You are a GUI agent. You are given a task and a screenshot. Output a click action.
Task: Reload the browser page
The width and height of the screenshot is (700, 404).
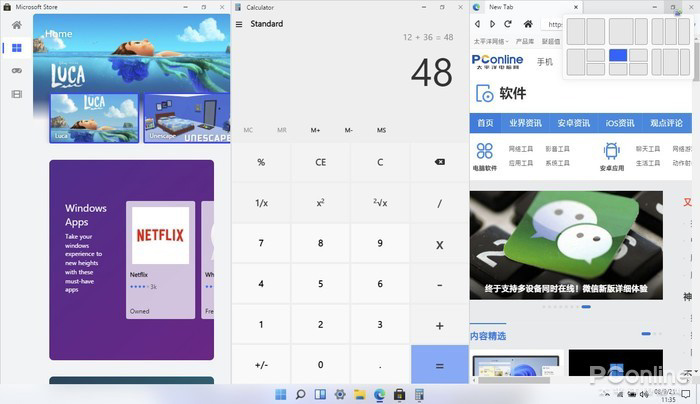508,24
